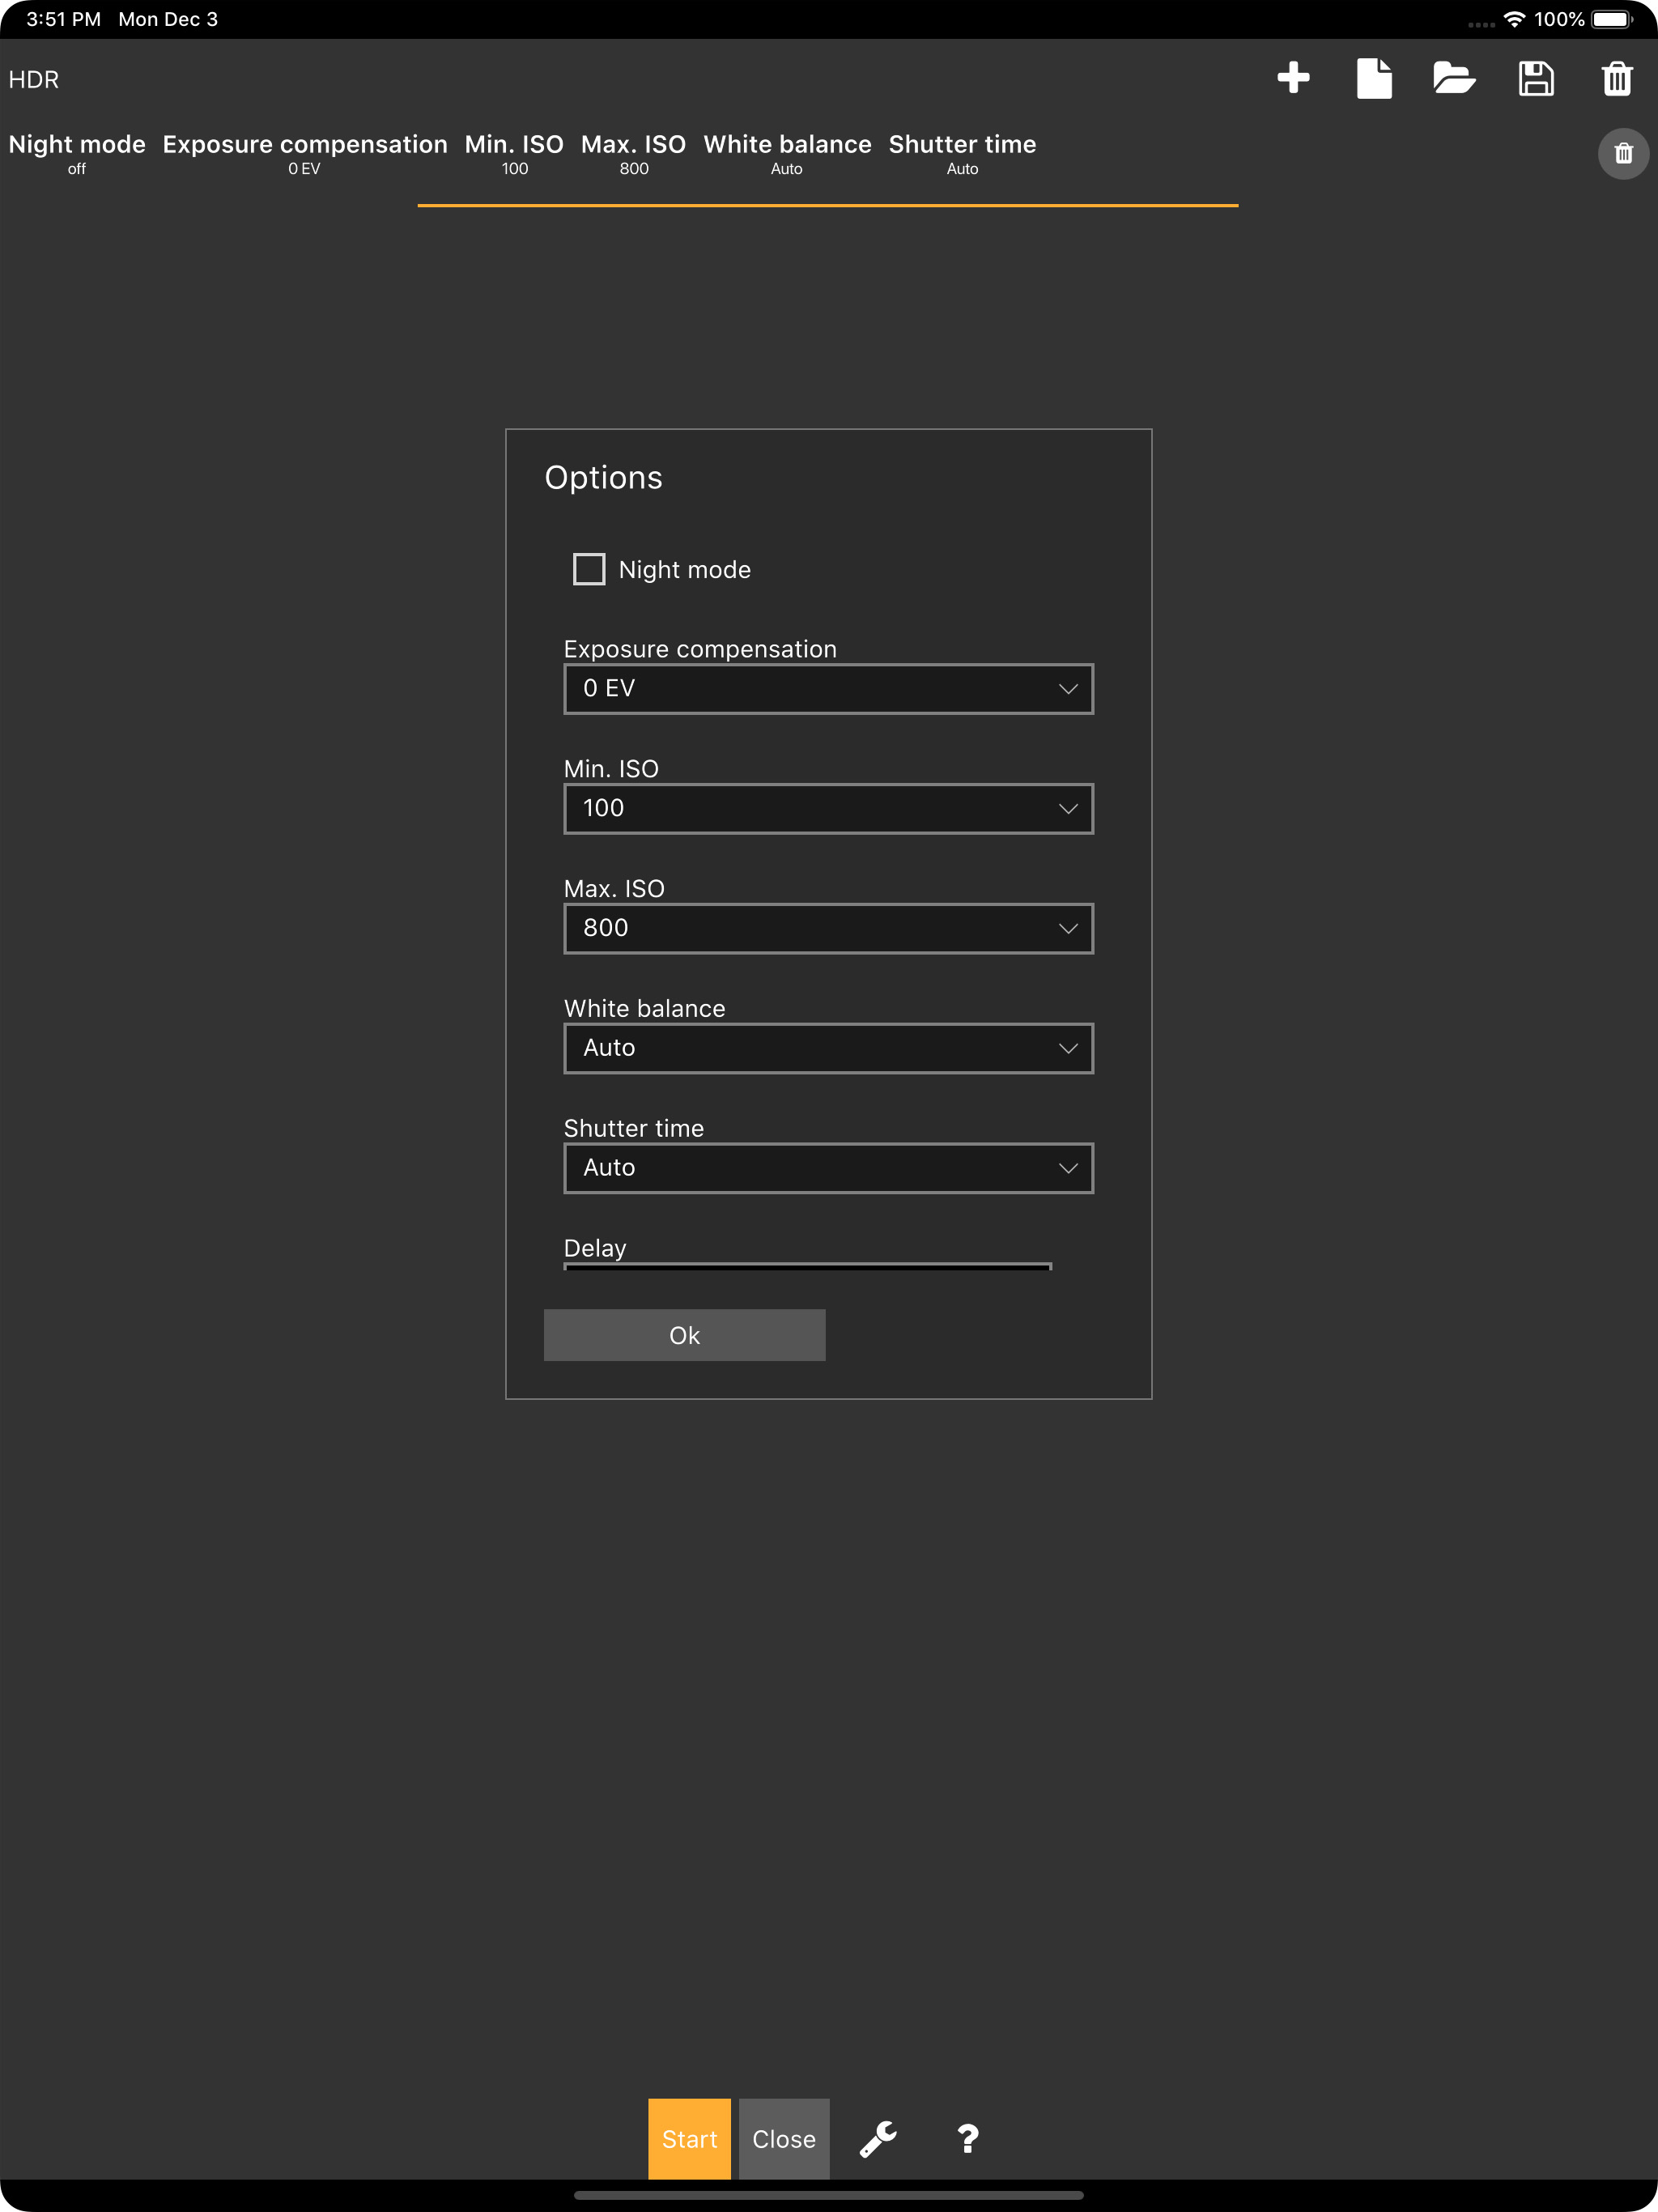1658x2212 pixels.
Task: Expand the Min. ISO dropdown
Action: [828, 809]
